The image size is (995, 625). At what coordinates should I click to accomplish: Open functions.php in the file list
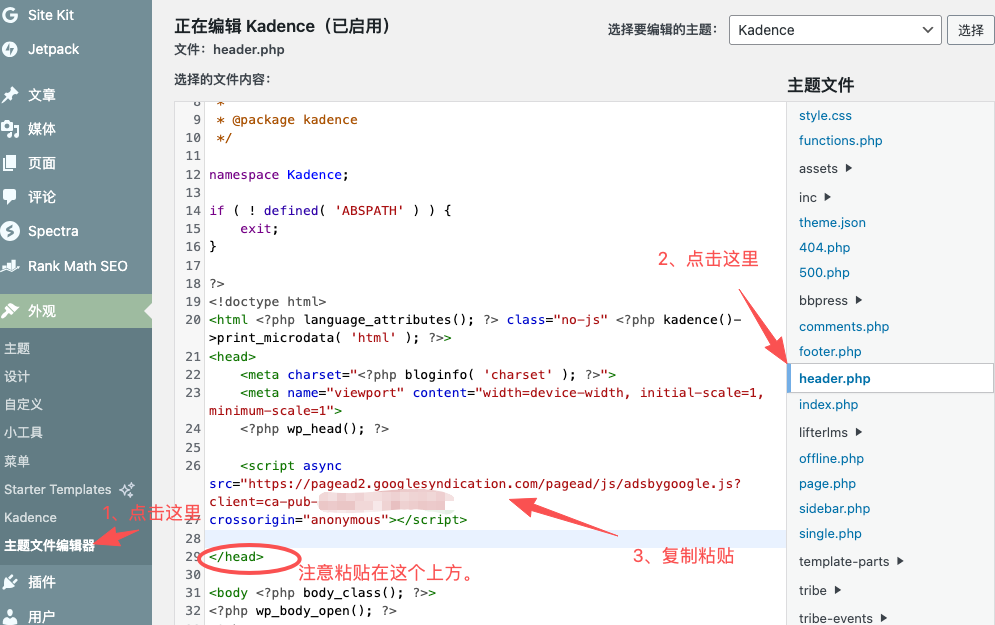pos(840,141)
